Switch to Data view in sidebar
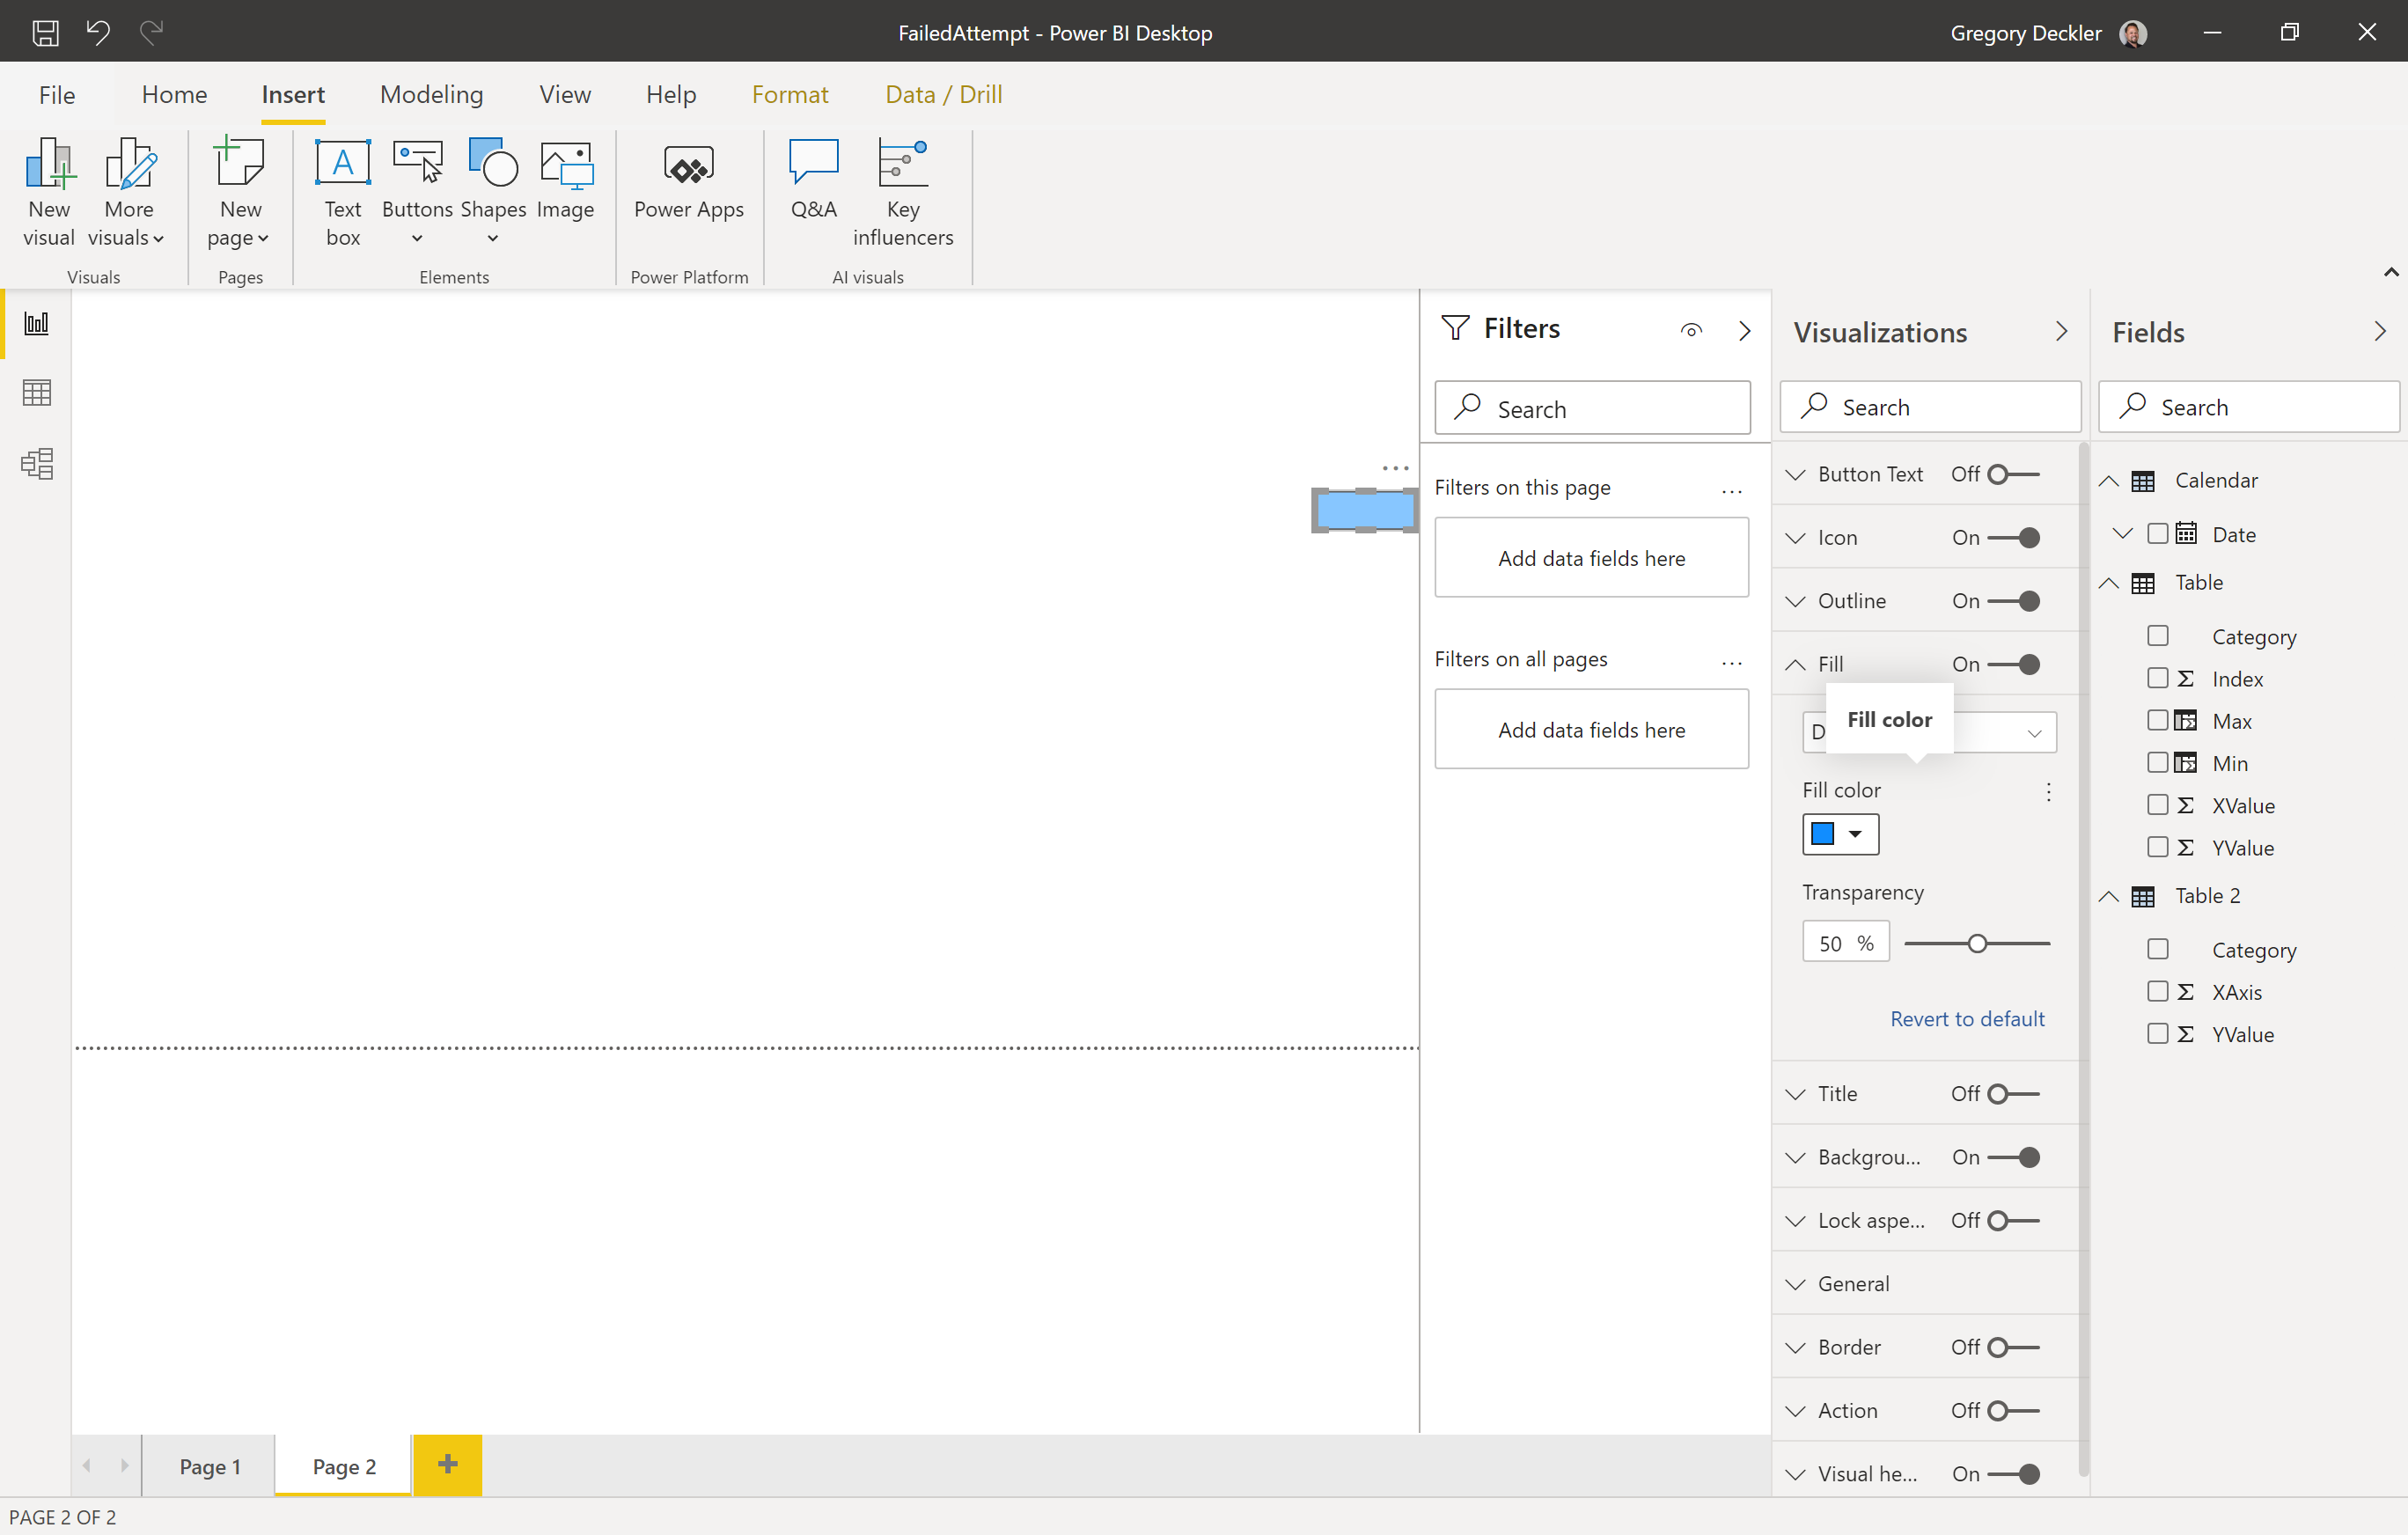The image size is (2408, 1535). 37,393
